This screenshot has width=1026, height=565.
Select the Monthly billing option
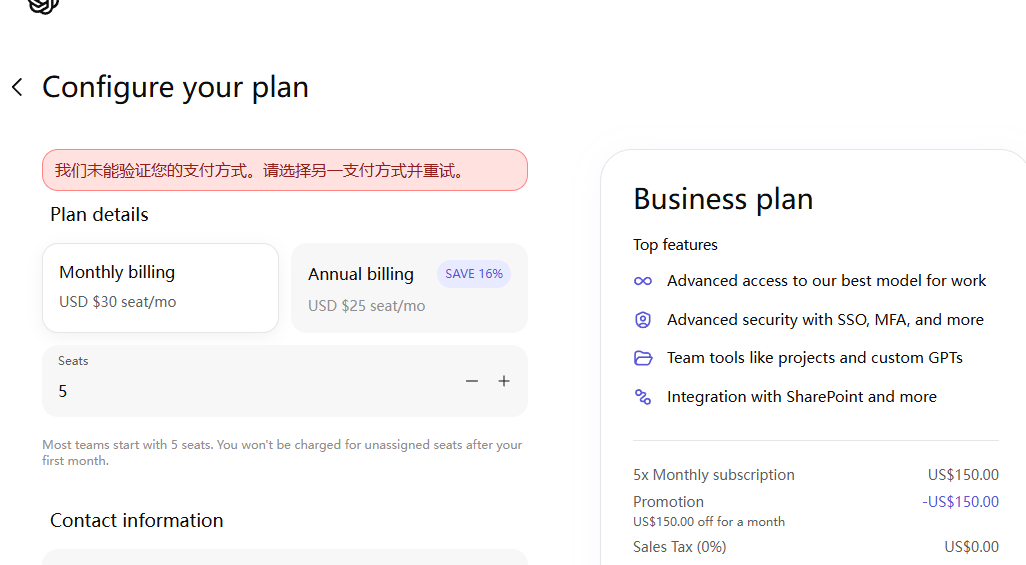click(160, 288)
